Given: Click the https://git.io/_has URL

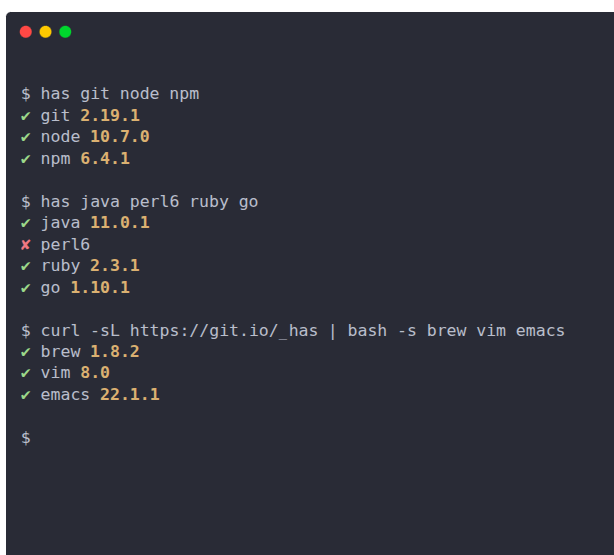Looking at the screenshot, I should (224, 331).
